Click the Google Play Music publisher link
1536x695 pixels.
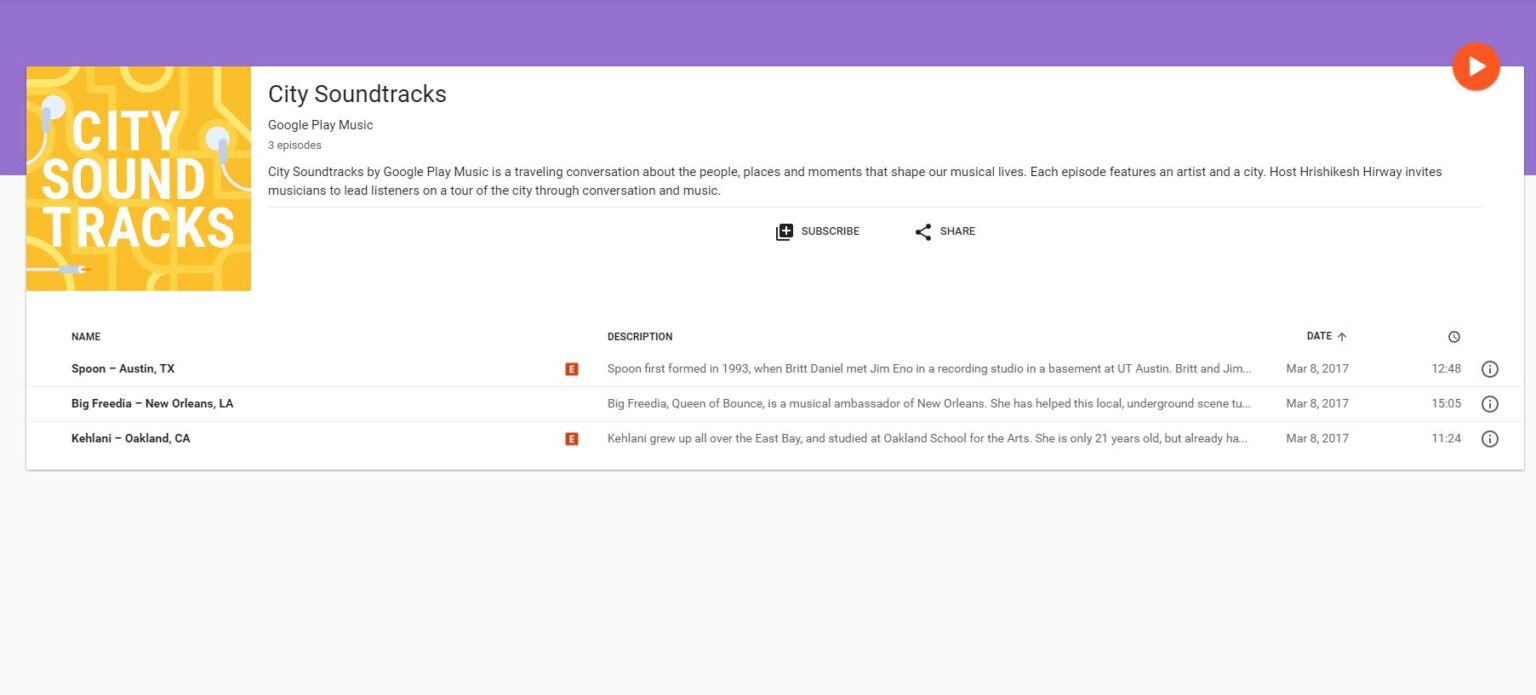coord(320,124)
